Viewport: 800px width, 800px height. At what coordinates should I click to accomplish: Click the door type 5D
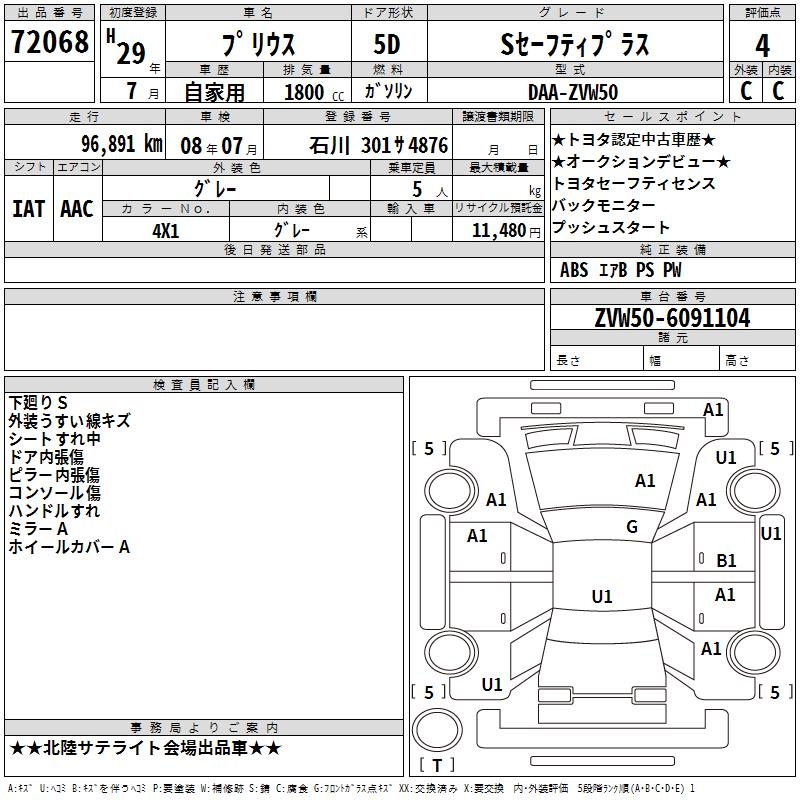[387, 44]
